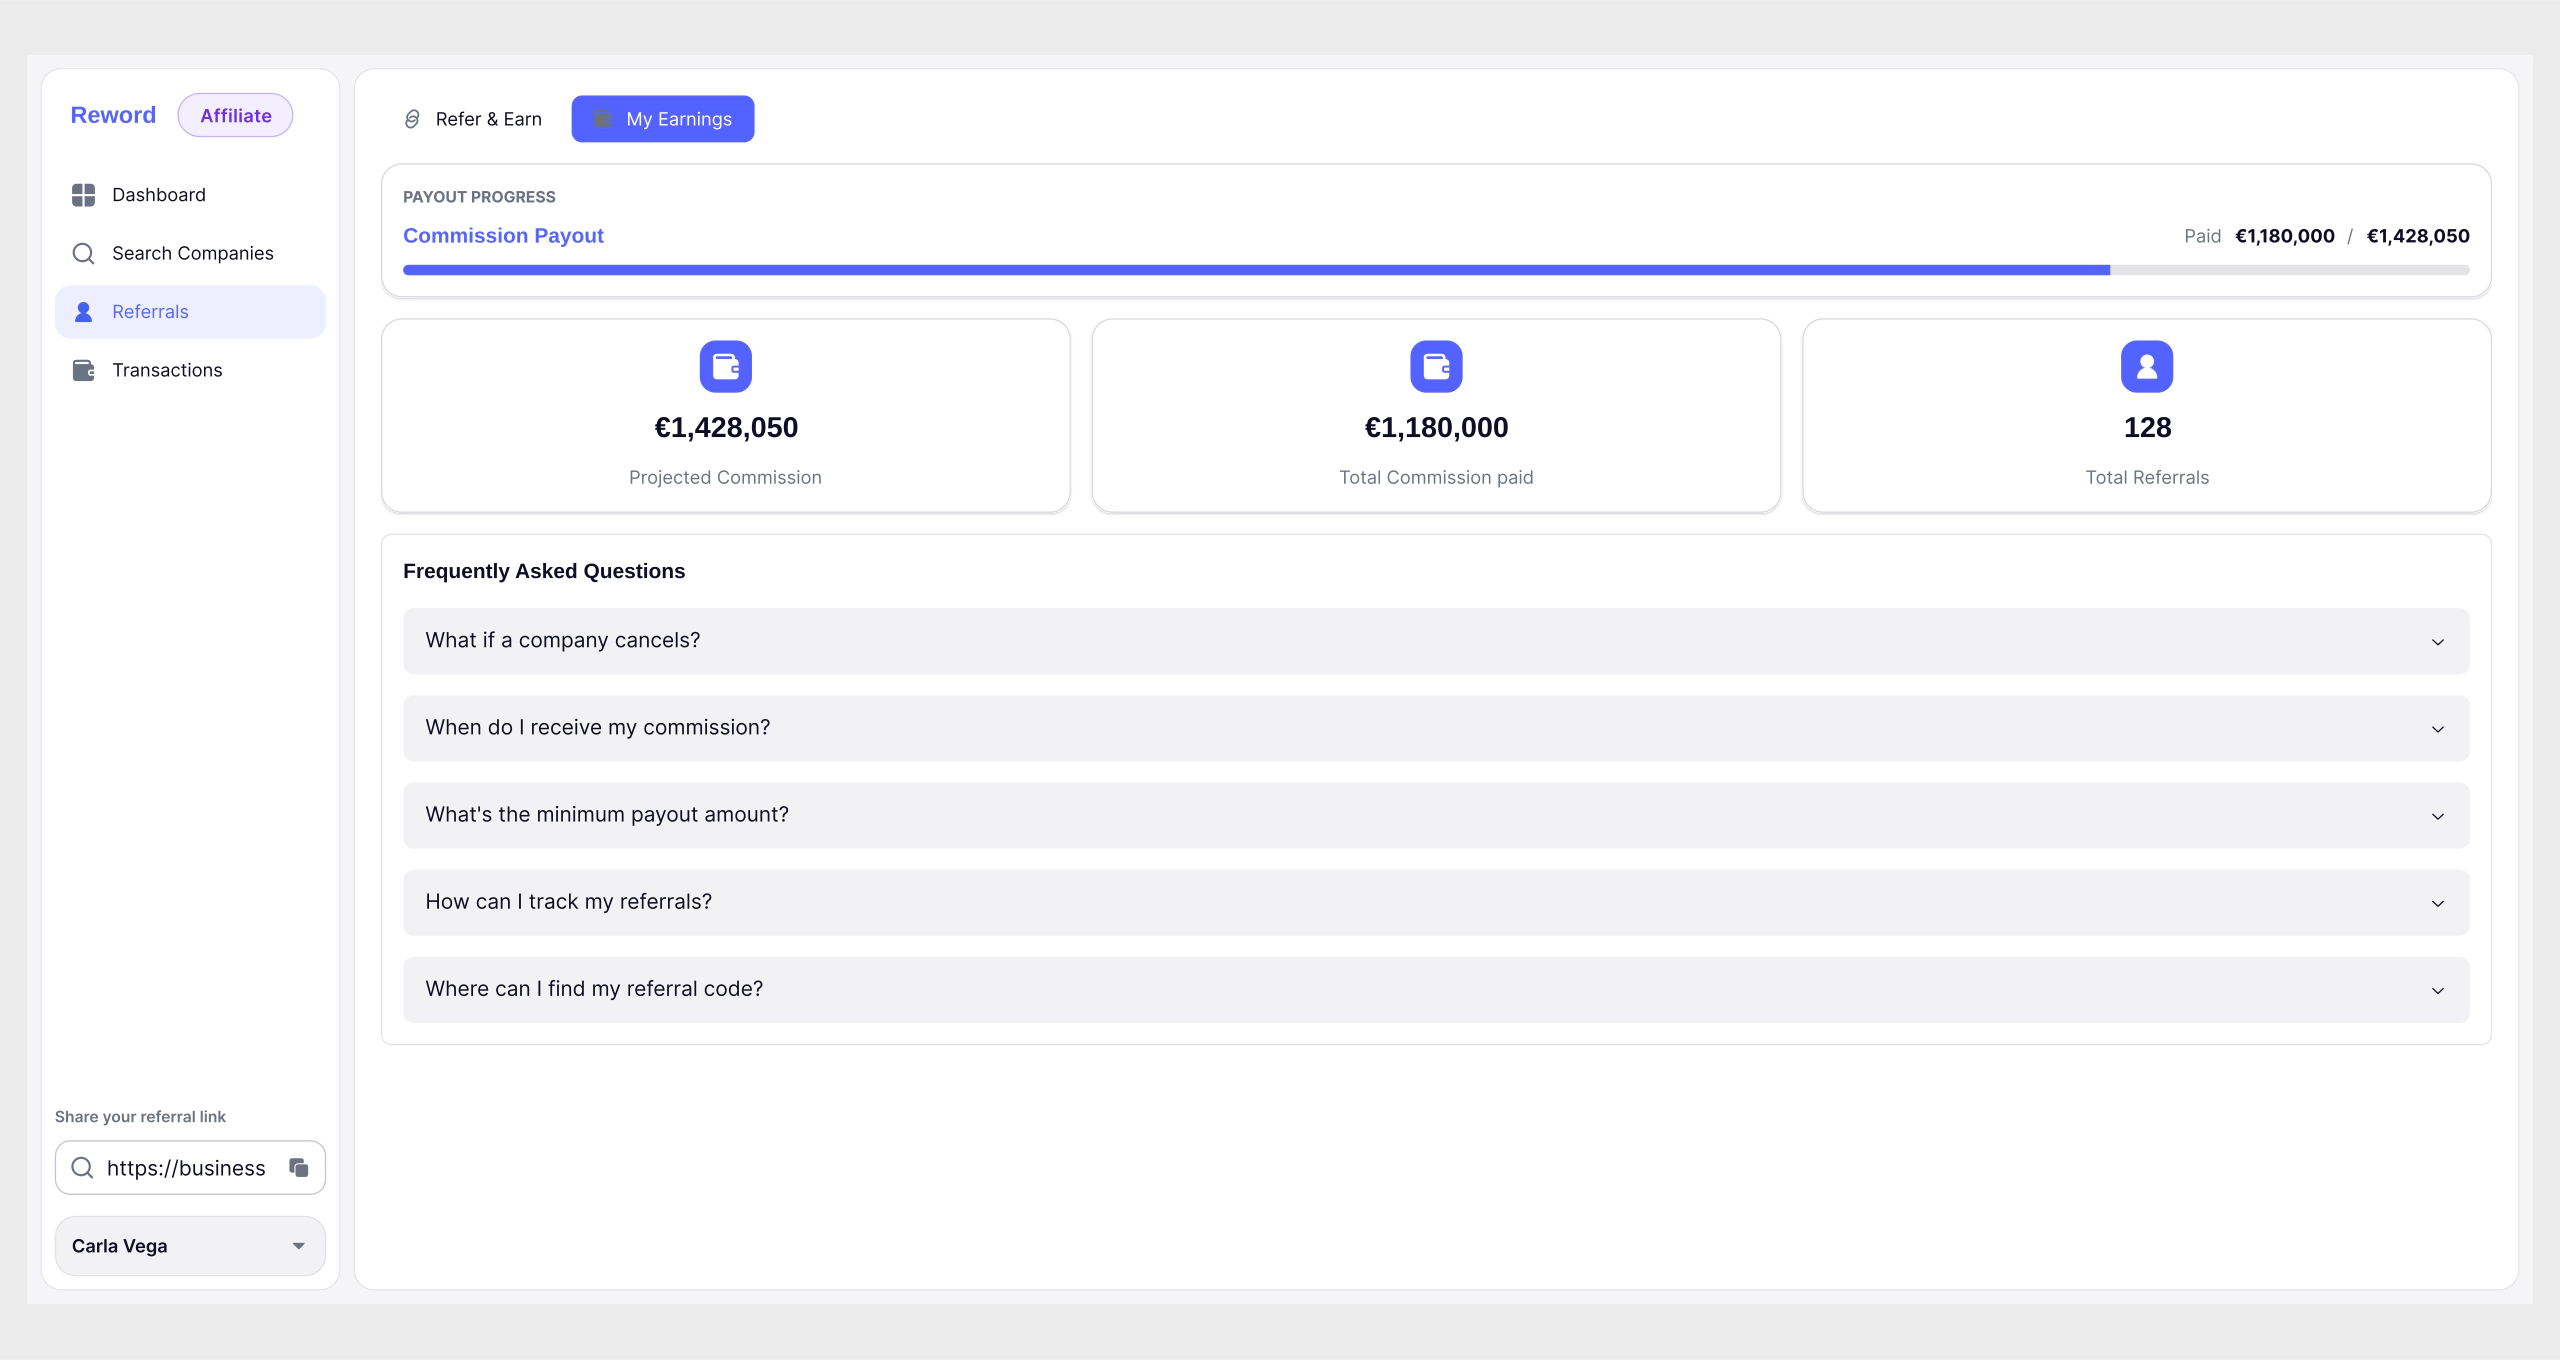
Task: Click the Dashboard grid icon in sidebar
Action: point(84,195)
